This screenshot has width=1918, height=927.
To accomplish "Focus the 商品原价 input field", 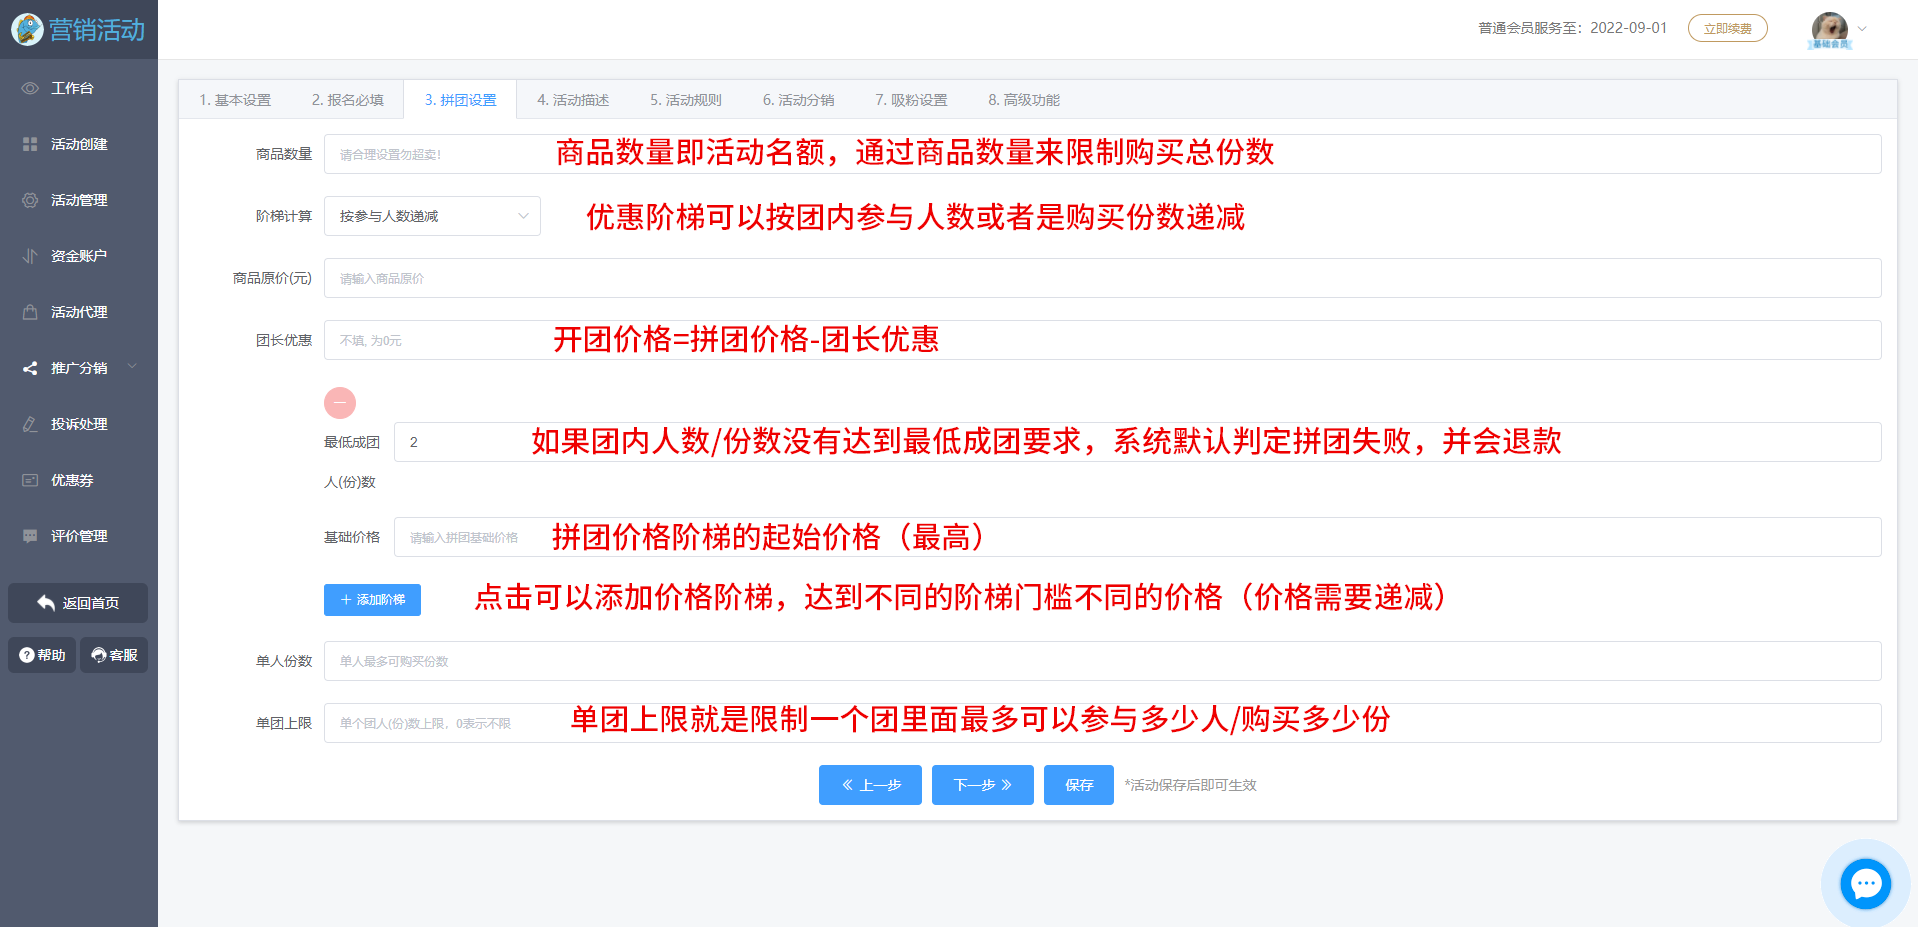I will coord(1102,278).
